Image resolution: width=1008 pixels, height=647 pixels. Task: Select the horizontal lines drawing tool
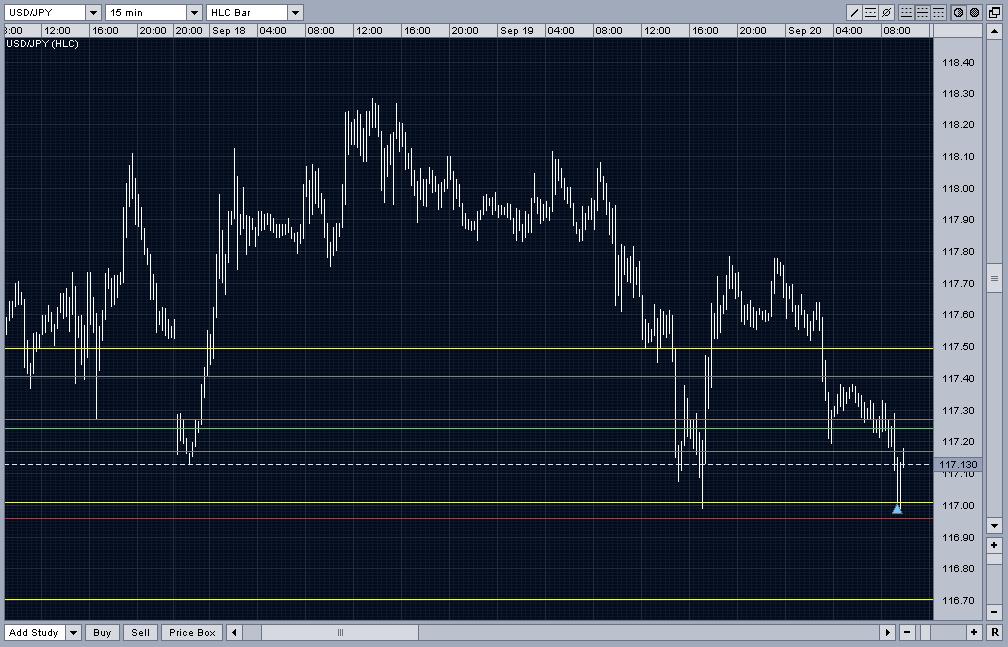point(871,13)
